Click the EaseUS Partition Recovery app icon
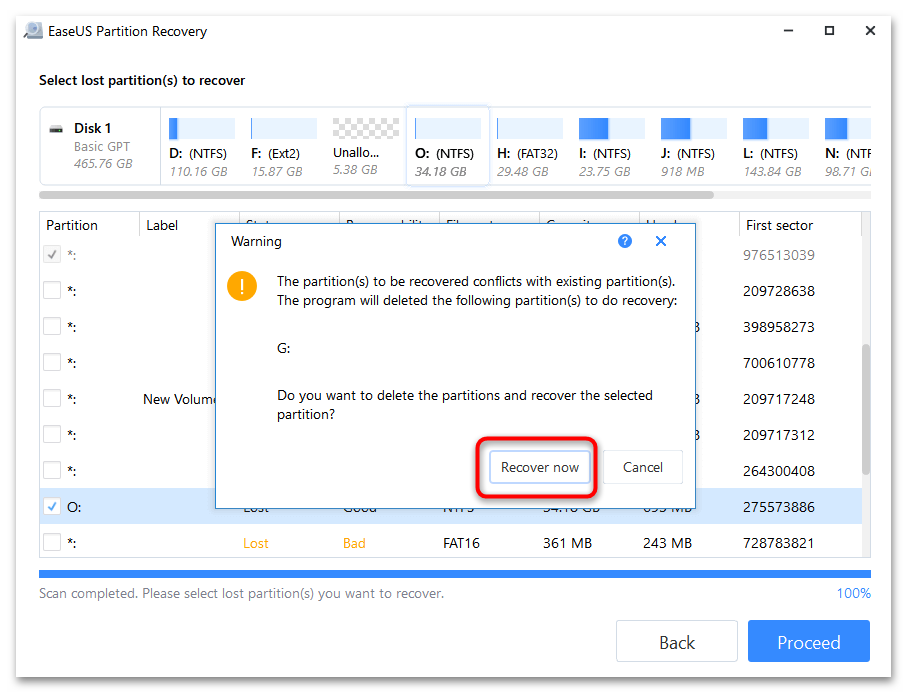Viewport: 907px width, 693px height. pos(34,31)
